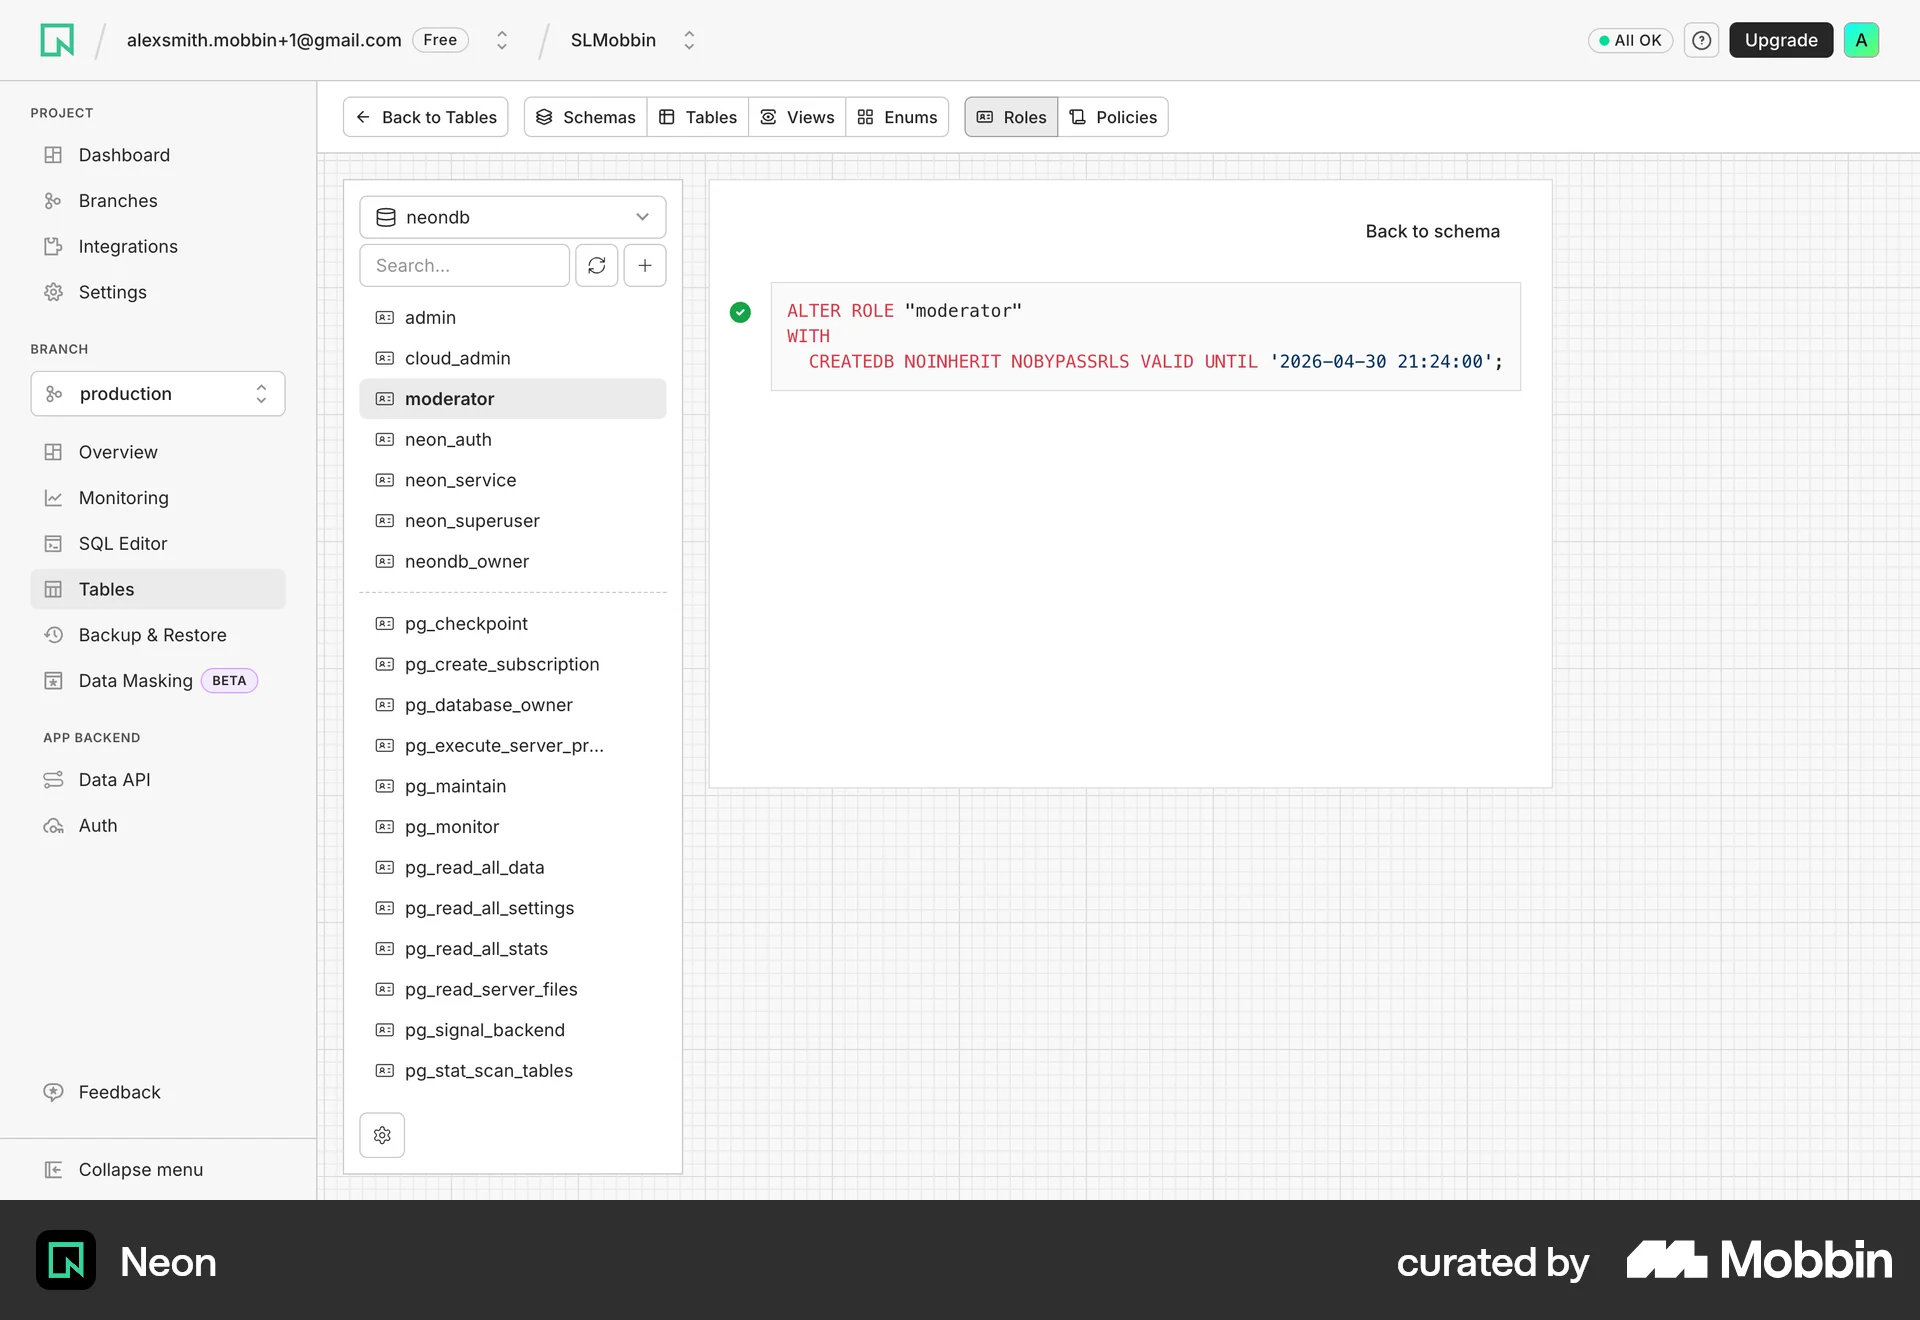
Task: Switch to the Views tab
Action: pyautogui.click(x=797, y=117)
